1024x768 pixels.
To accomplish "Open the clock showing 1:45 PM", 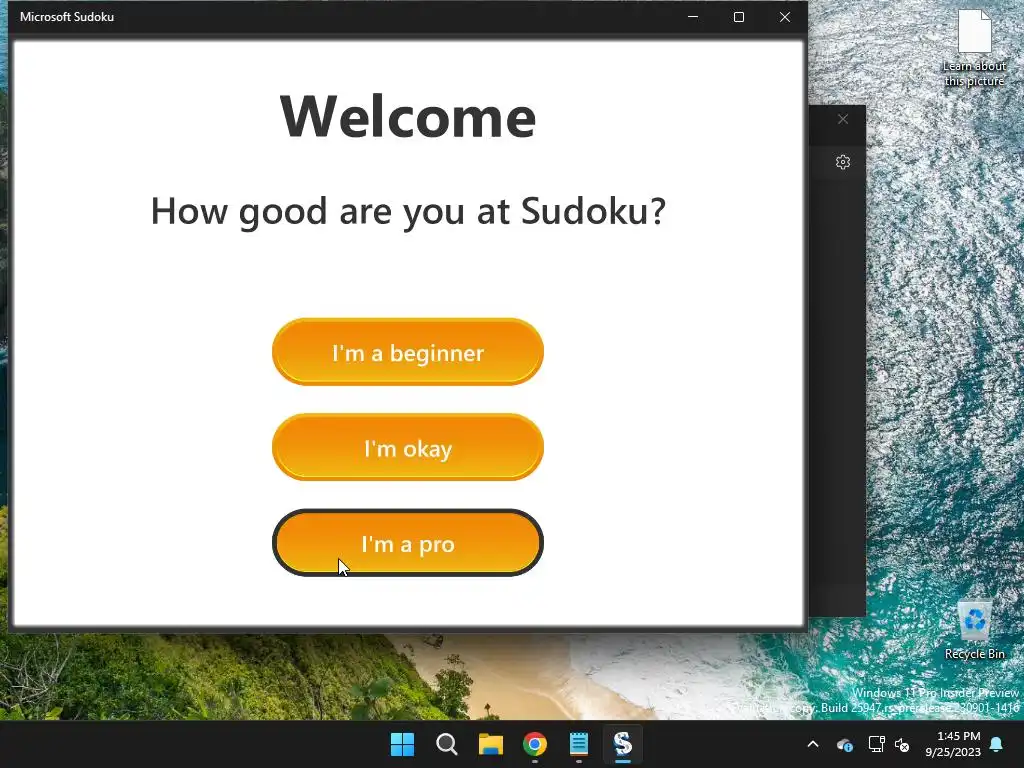I will coord(953,744).
